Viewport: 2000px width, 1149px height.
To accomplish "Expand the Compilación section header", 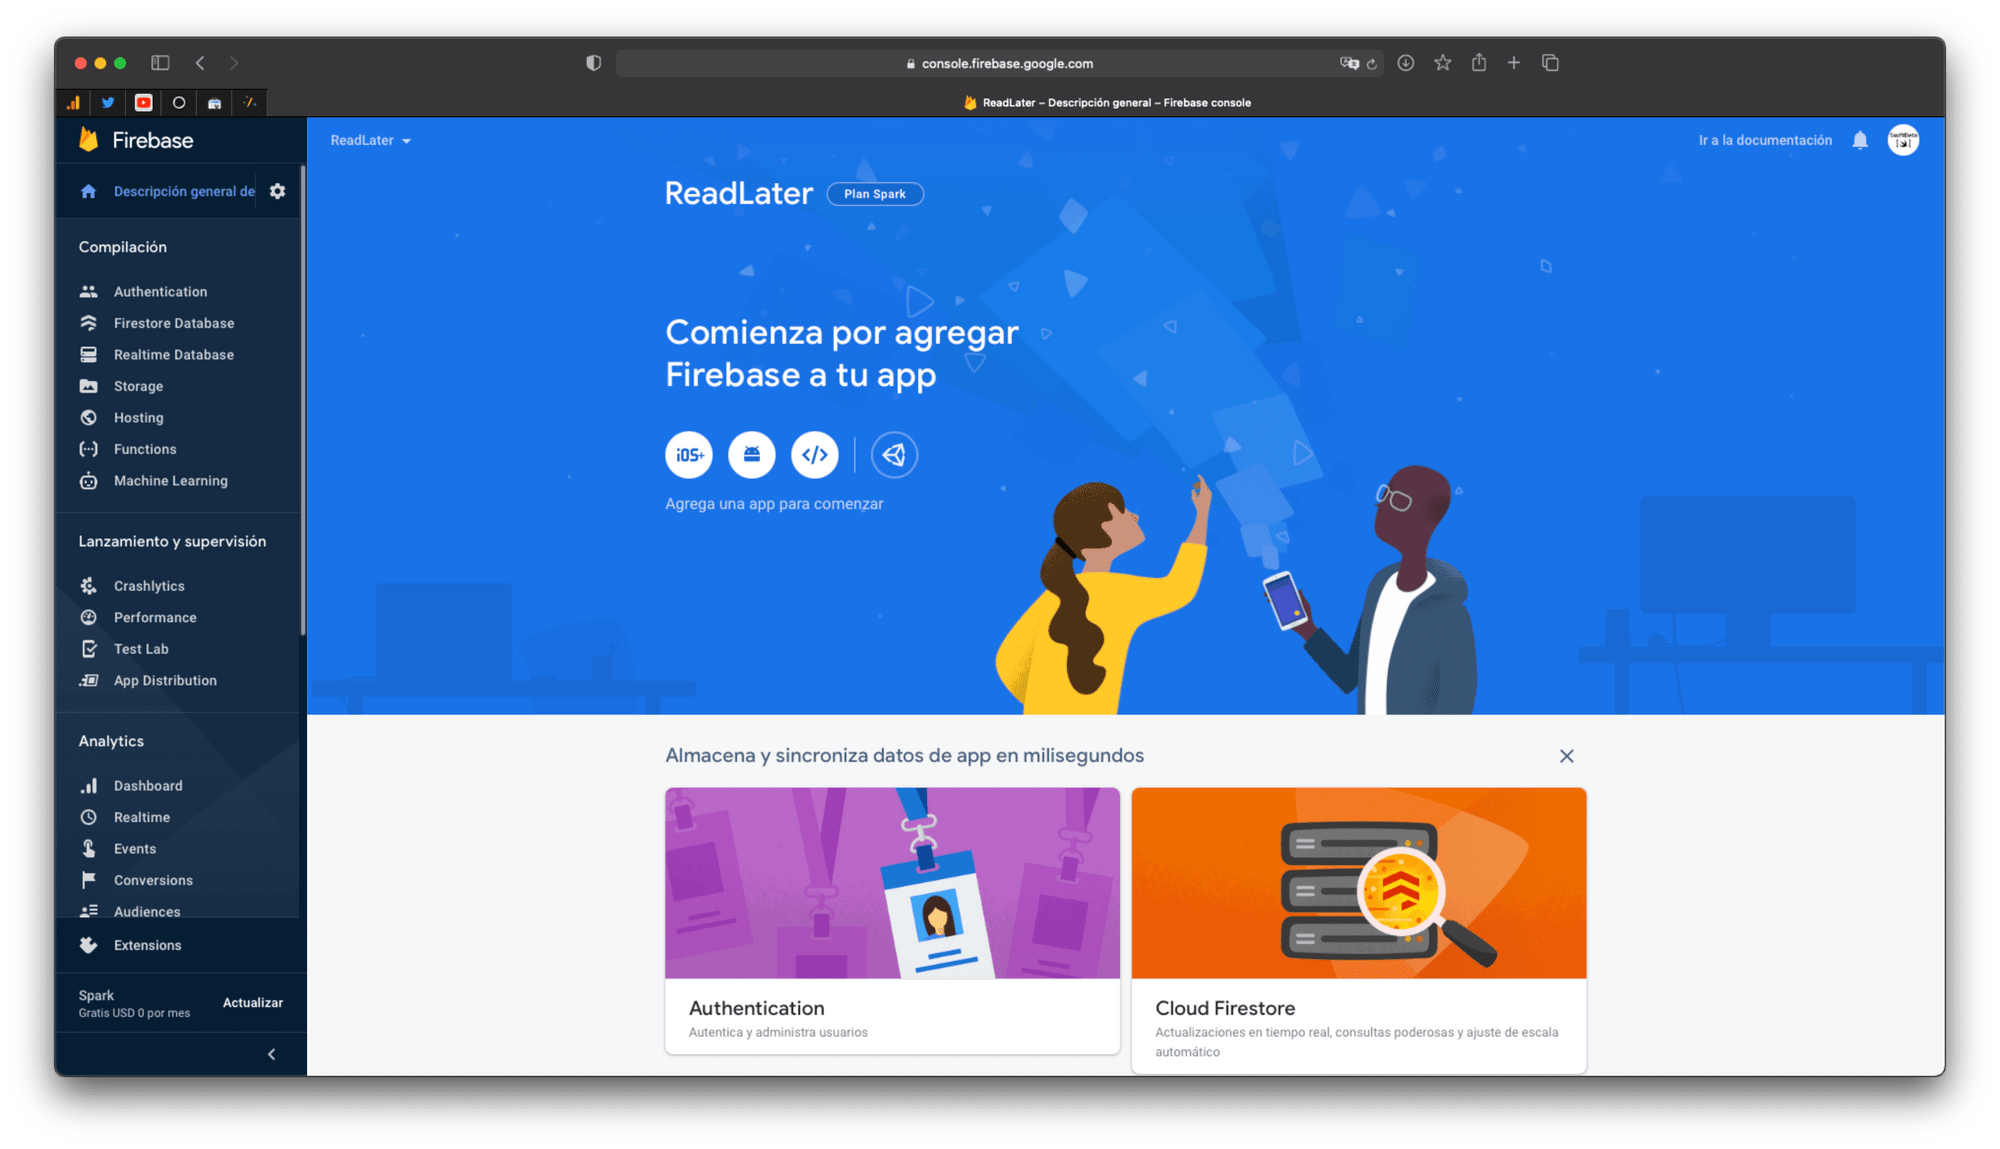I will tap(123, 247).
